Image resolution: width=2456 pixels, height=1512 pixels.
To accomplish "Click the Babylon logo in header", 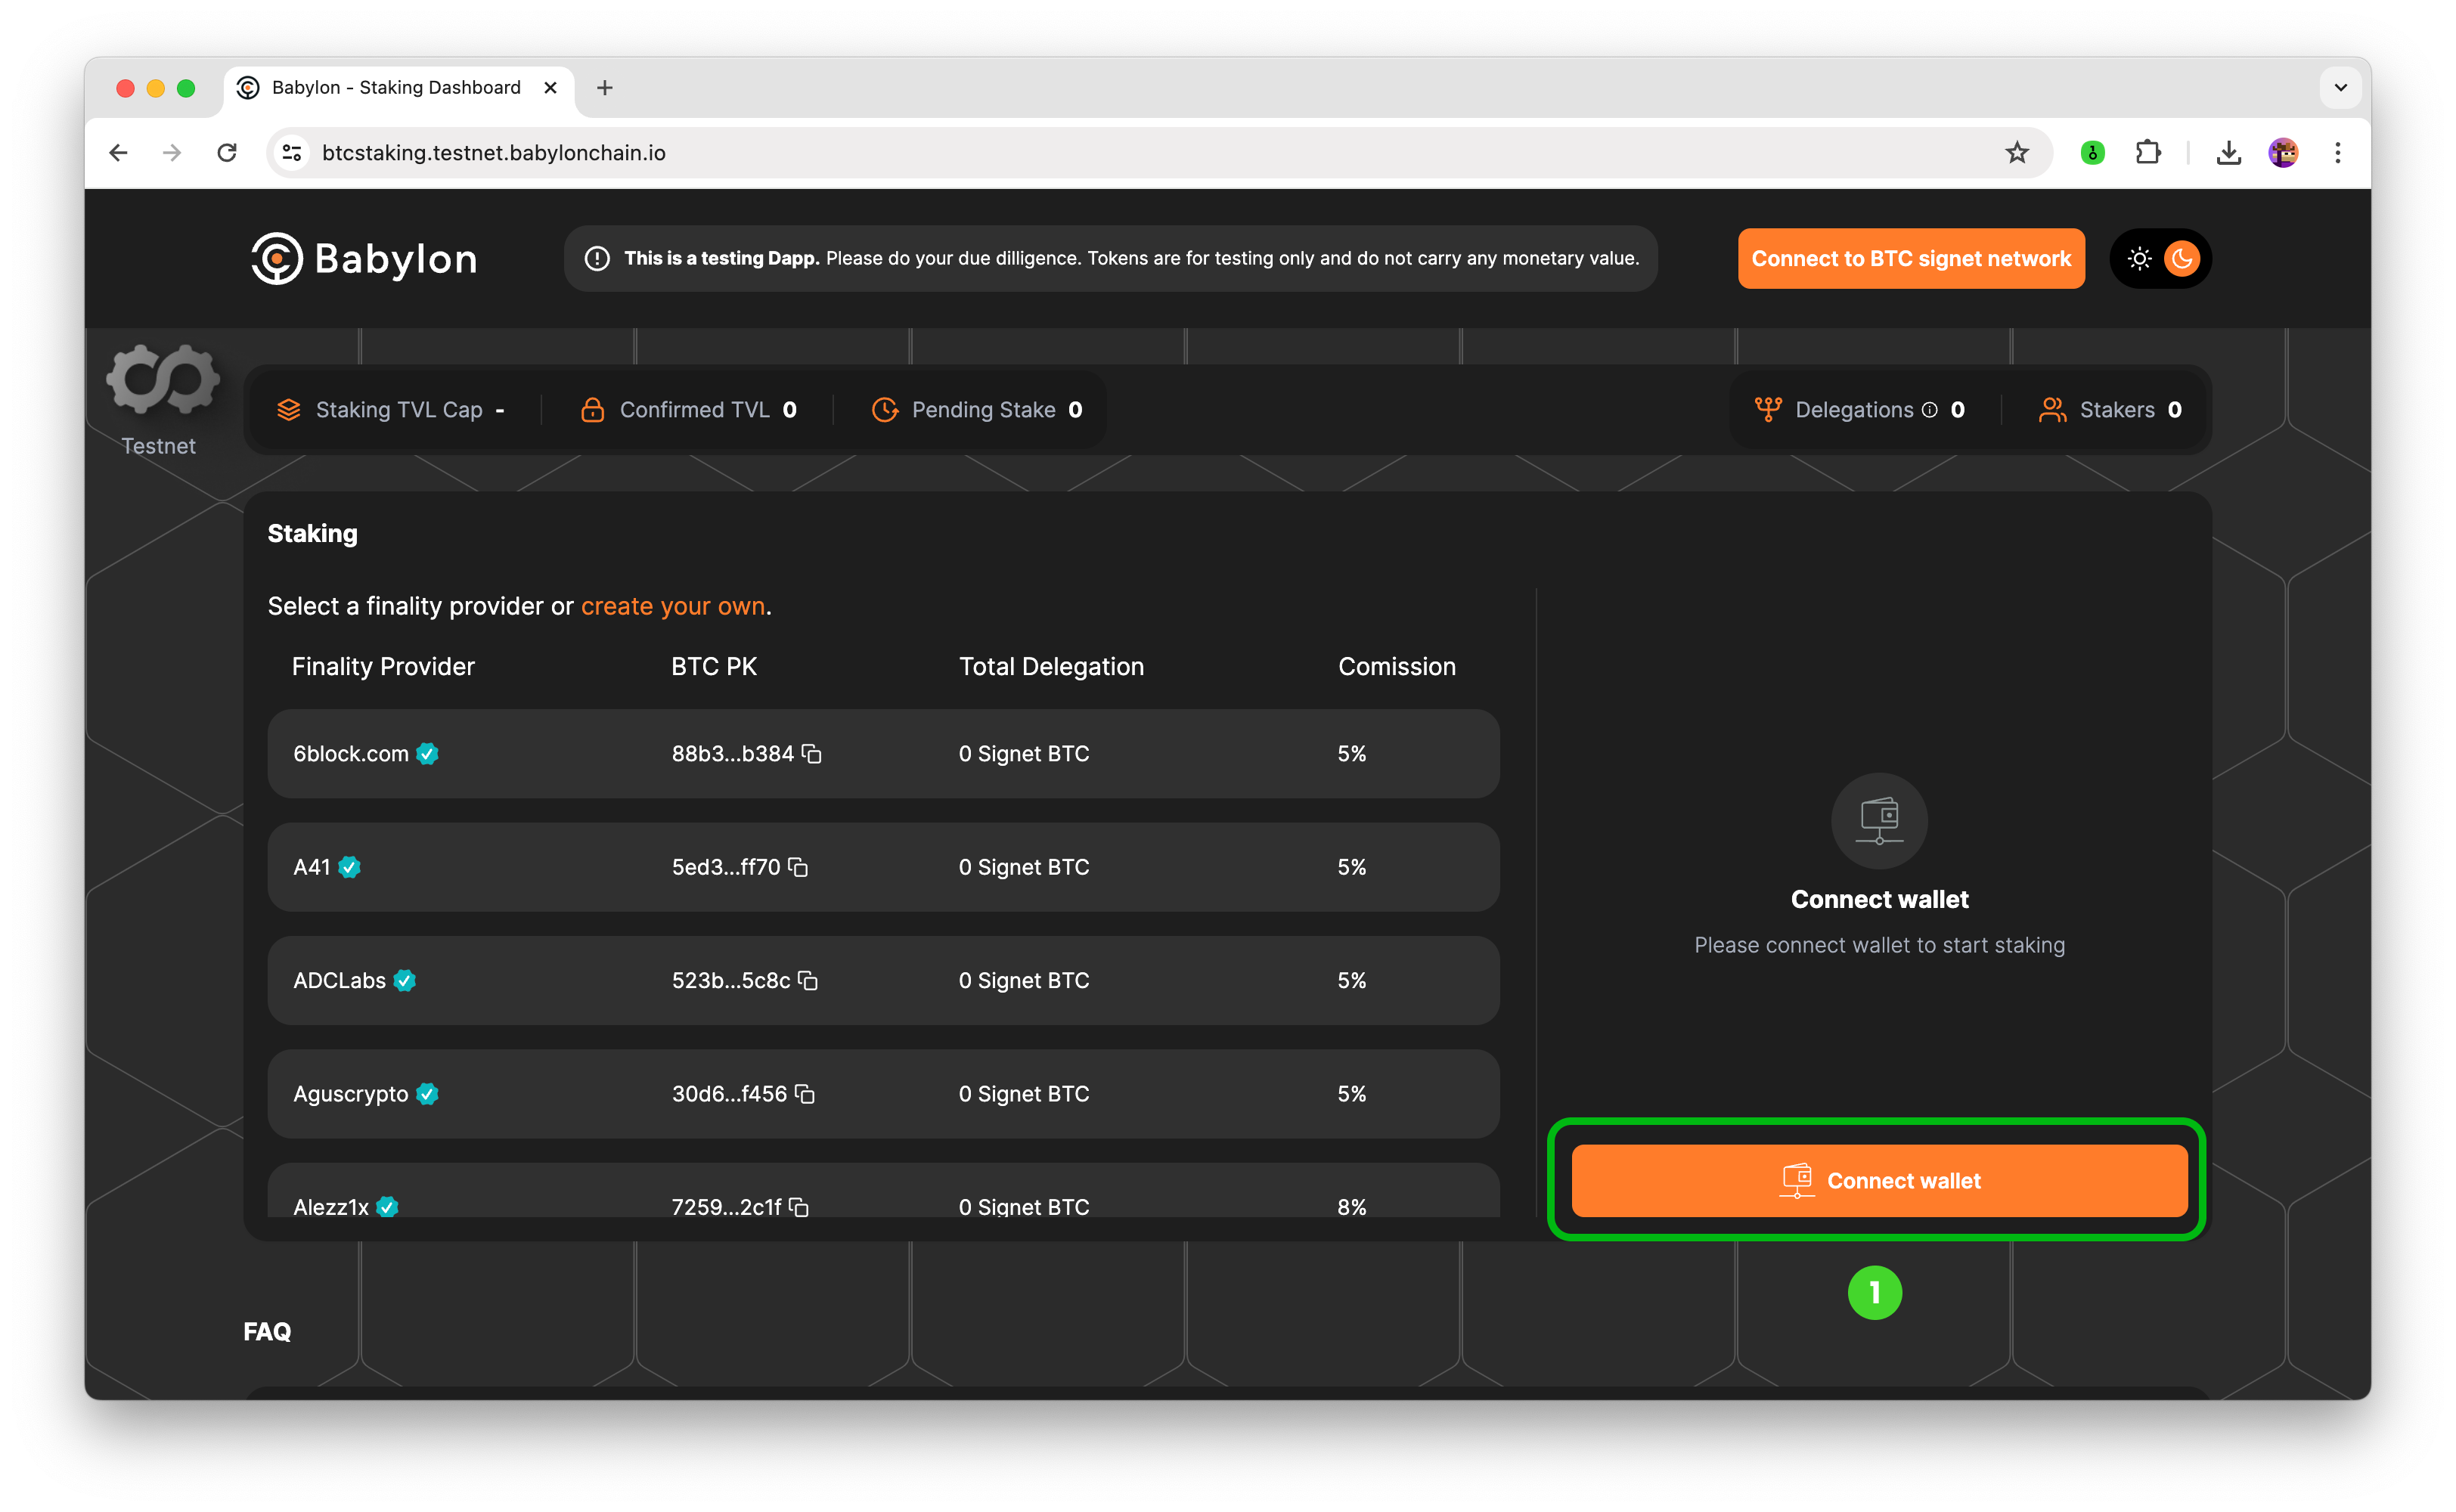I will click(364, 258).
